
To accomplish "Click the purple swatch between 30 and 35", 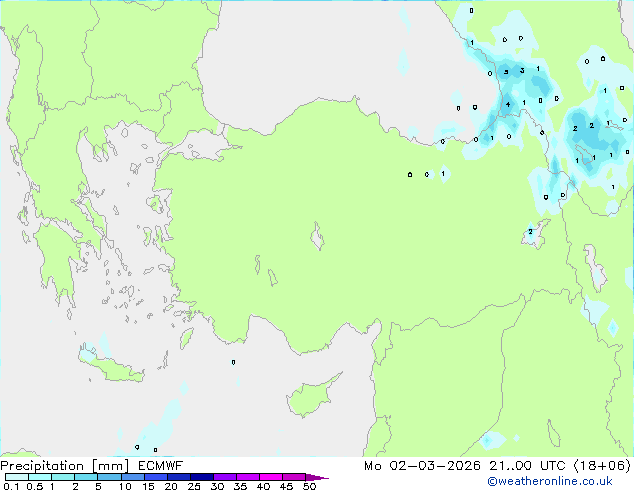I will (225, 477).
